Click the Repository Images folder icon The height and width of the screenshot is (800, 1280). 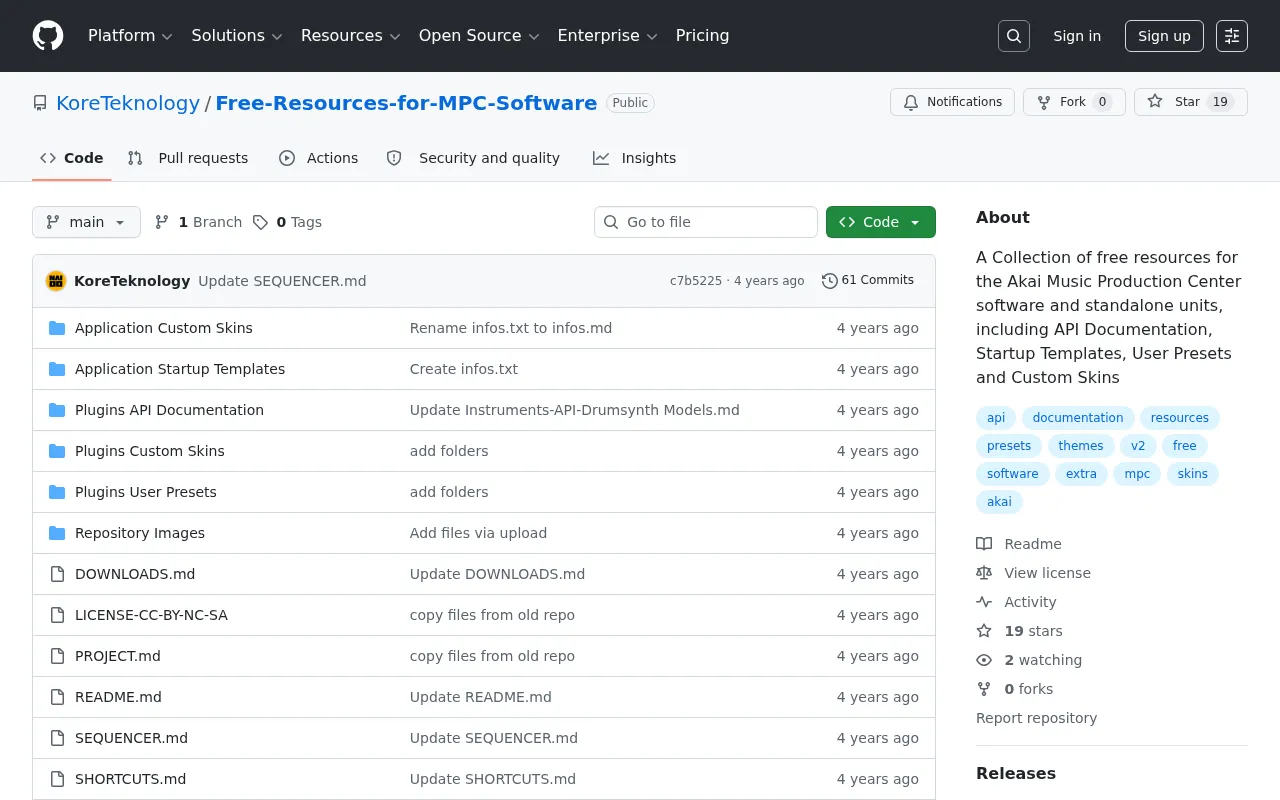tap(57, 533)
